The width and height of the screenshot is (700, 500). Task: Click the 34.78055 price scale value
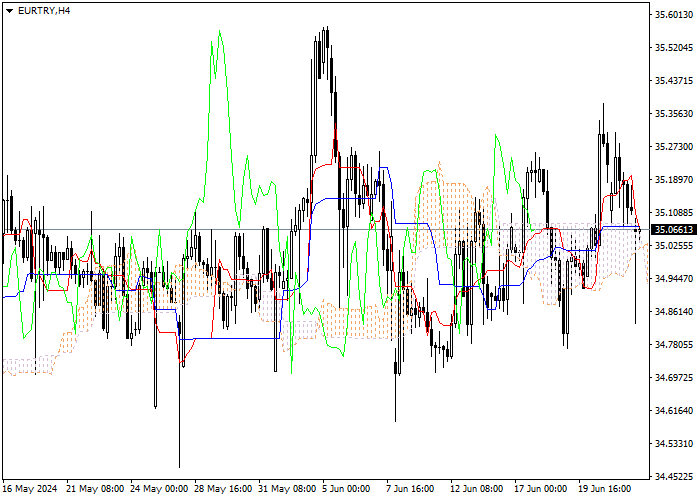click(x=674, y=345)
